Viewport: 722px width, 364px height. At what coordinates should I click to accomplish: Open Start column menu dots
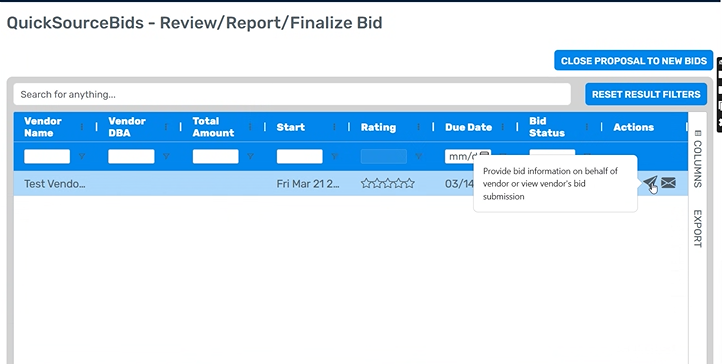point(335,127)
